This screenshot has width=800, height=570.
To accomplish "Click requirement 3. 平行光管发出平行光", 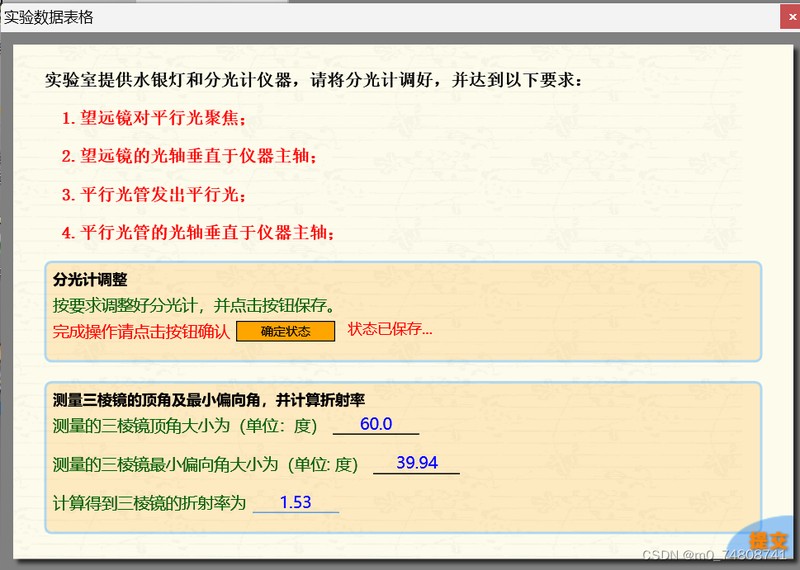I will pyautogui.click(x=154, y=194).
